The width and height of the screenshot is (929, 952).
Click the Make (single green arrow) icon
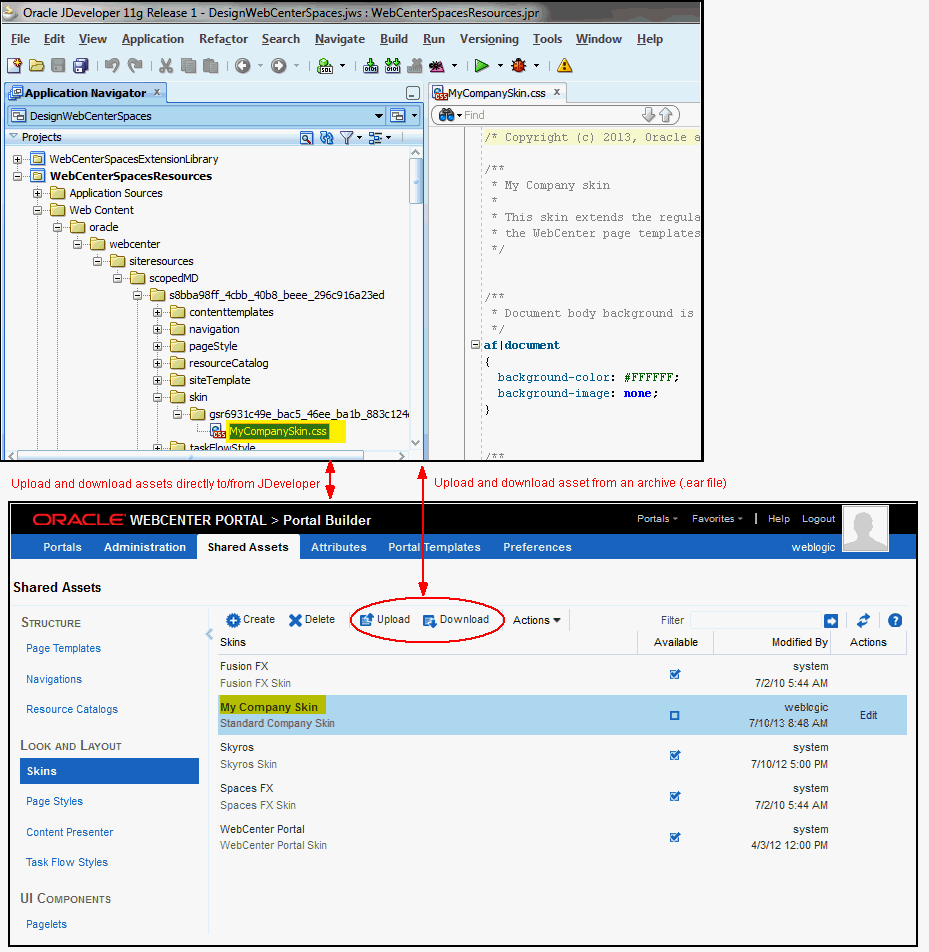[x=370, y=66]
